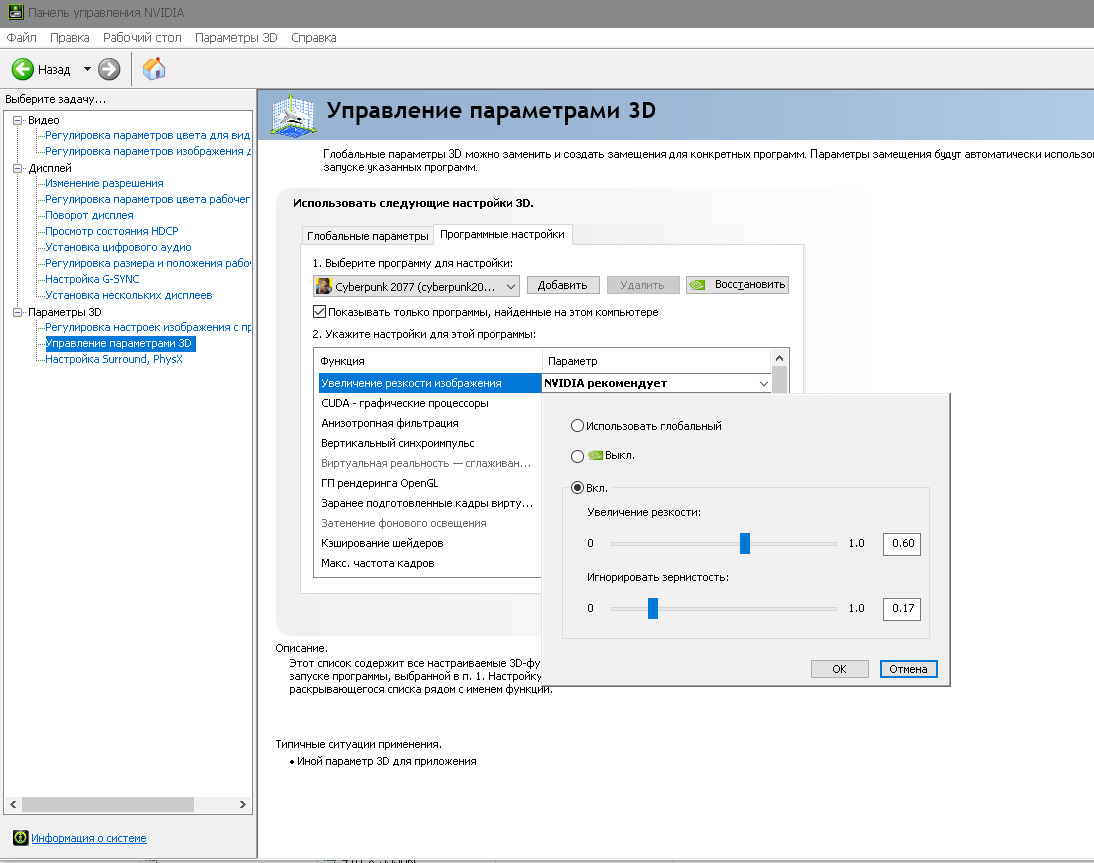1094x863 pixels.
Task: Select the Вертикальный синхроимпульс row
Action: (x=430, y=443)
